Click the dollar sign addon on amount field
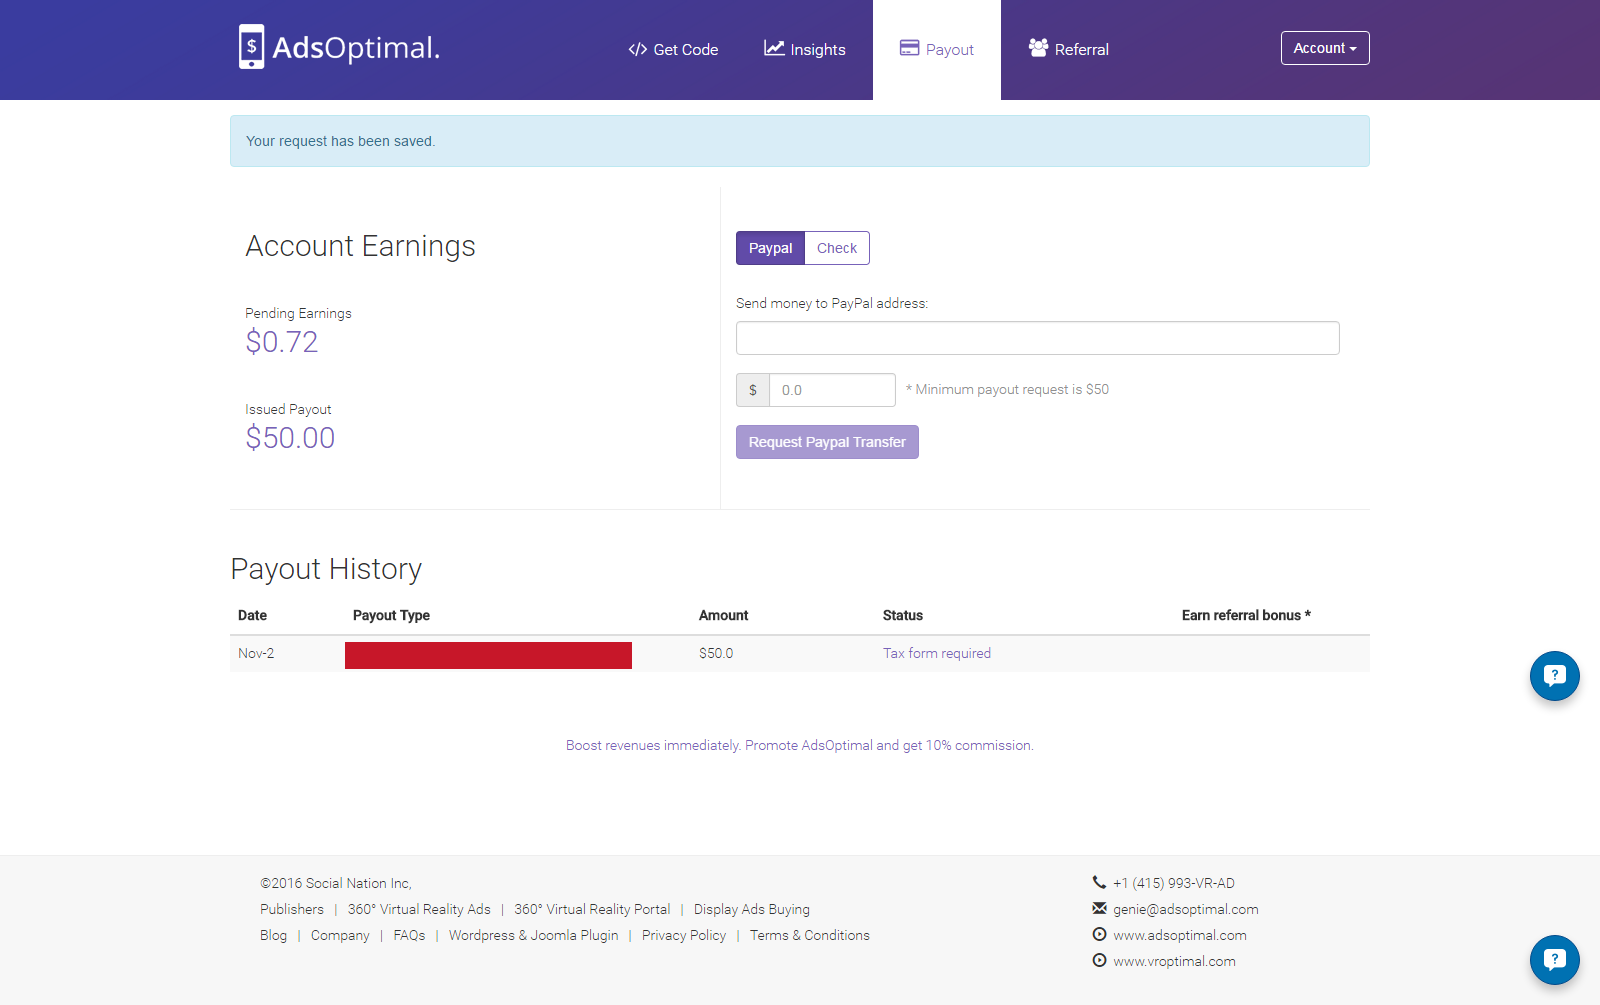 (x=753, y=390)
